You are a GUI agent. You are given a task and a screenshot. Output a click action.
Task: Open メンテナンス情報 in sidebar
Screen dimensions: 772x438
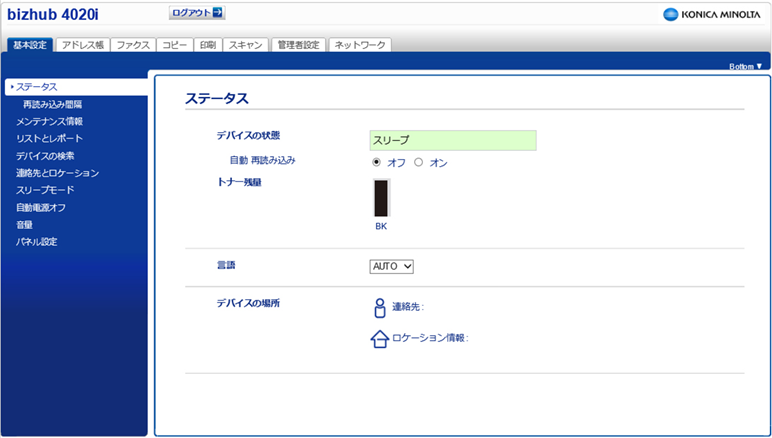[x=49, y=121]
